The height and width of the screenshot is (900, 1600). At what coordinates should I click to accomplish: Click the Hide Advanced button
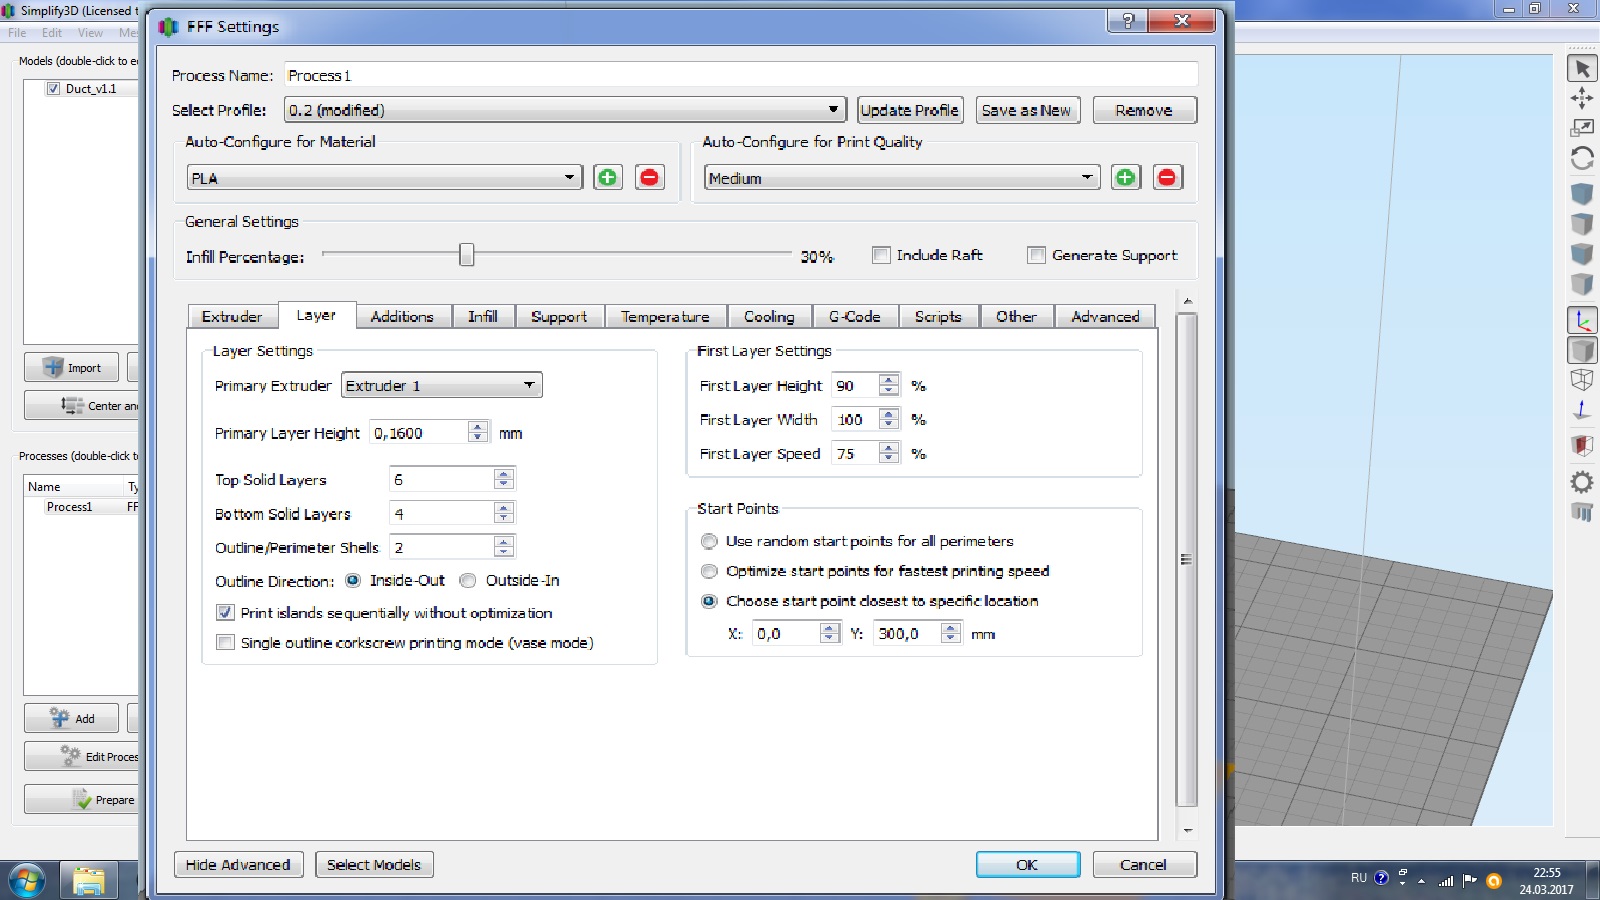pos(238,865)
